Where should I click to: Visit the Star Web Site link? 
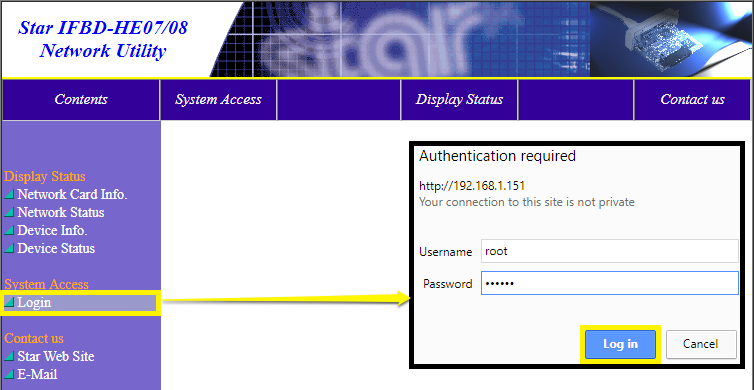[x=56, y=357]
